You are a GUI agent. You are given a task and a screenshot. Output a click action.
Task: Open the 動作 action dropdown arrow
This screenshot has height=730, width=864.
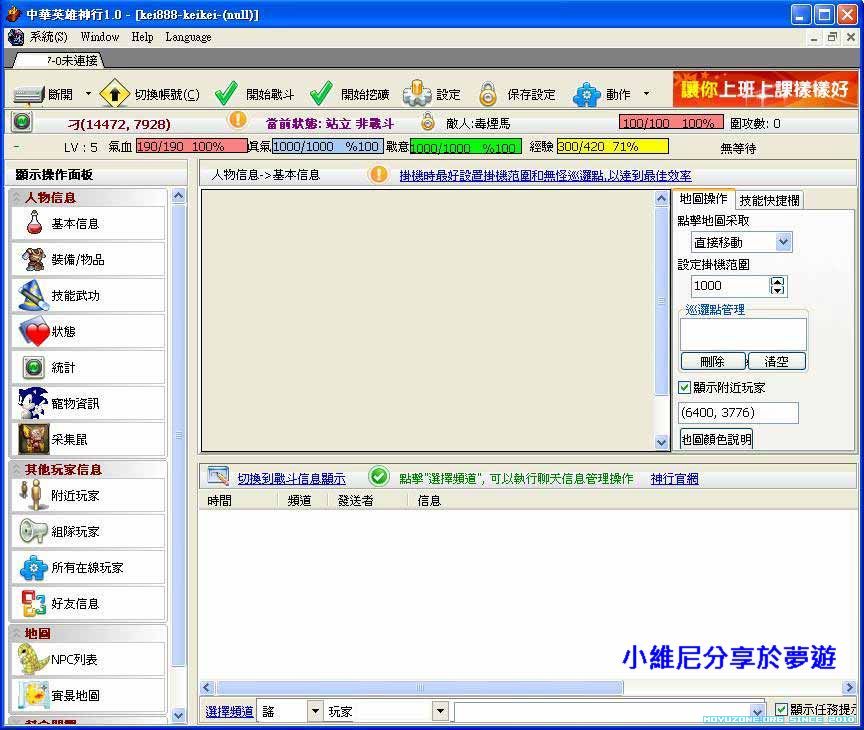click(646, 94)
